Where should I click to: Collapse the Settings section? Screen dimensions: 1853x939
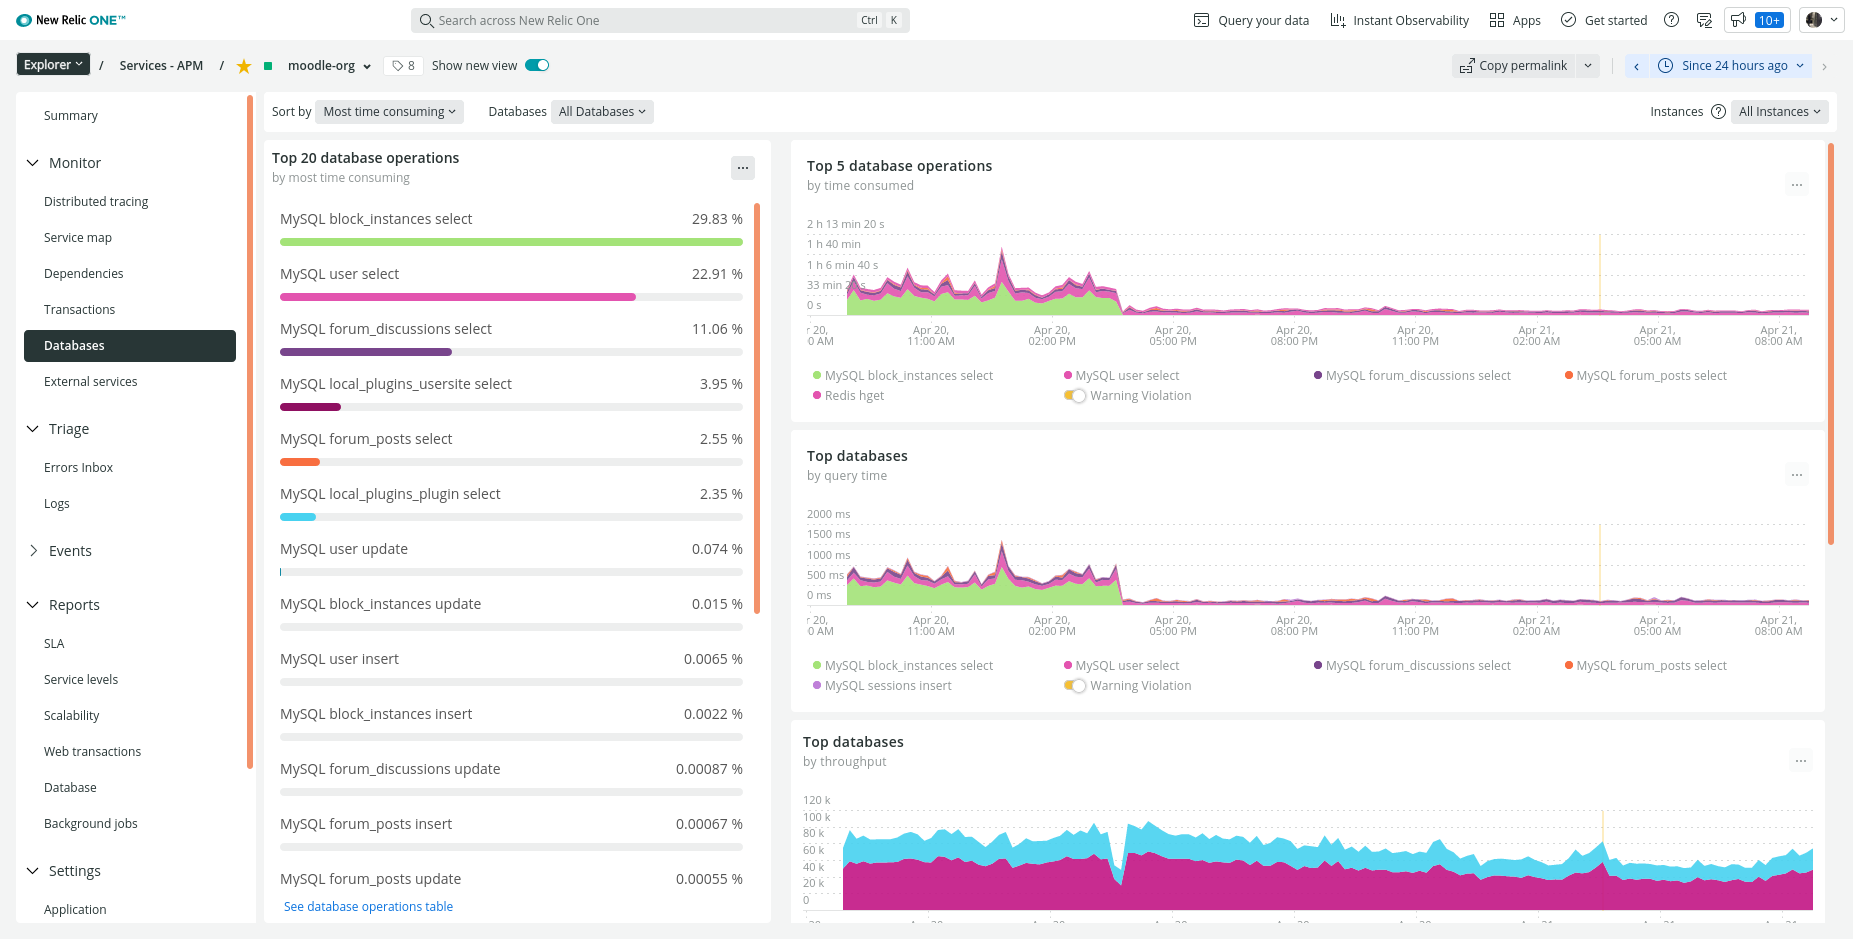tap(64, 871)
